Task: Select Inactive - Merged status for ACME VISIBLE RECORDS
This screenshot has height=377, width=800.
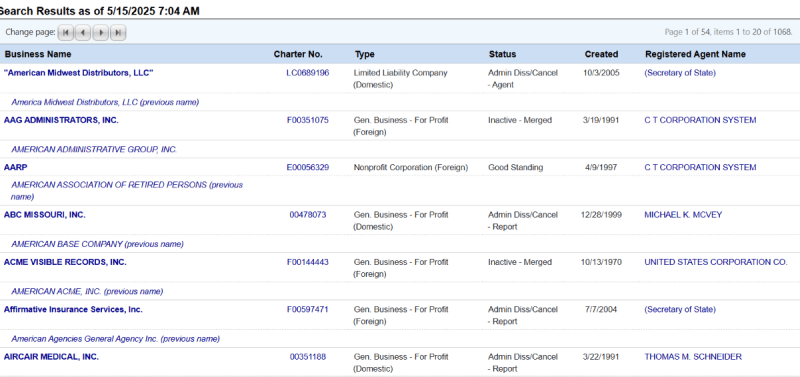Action: [520, 262]
